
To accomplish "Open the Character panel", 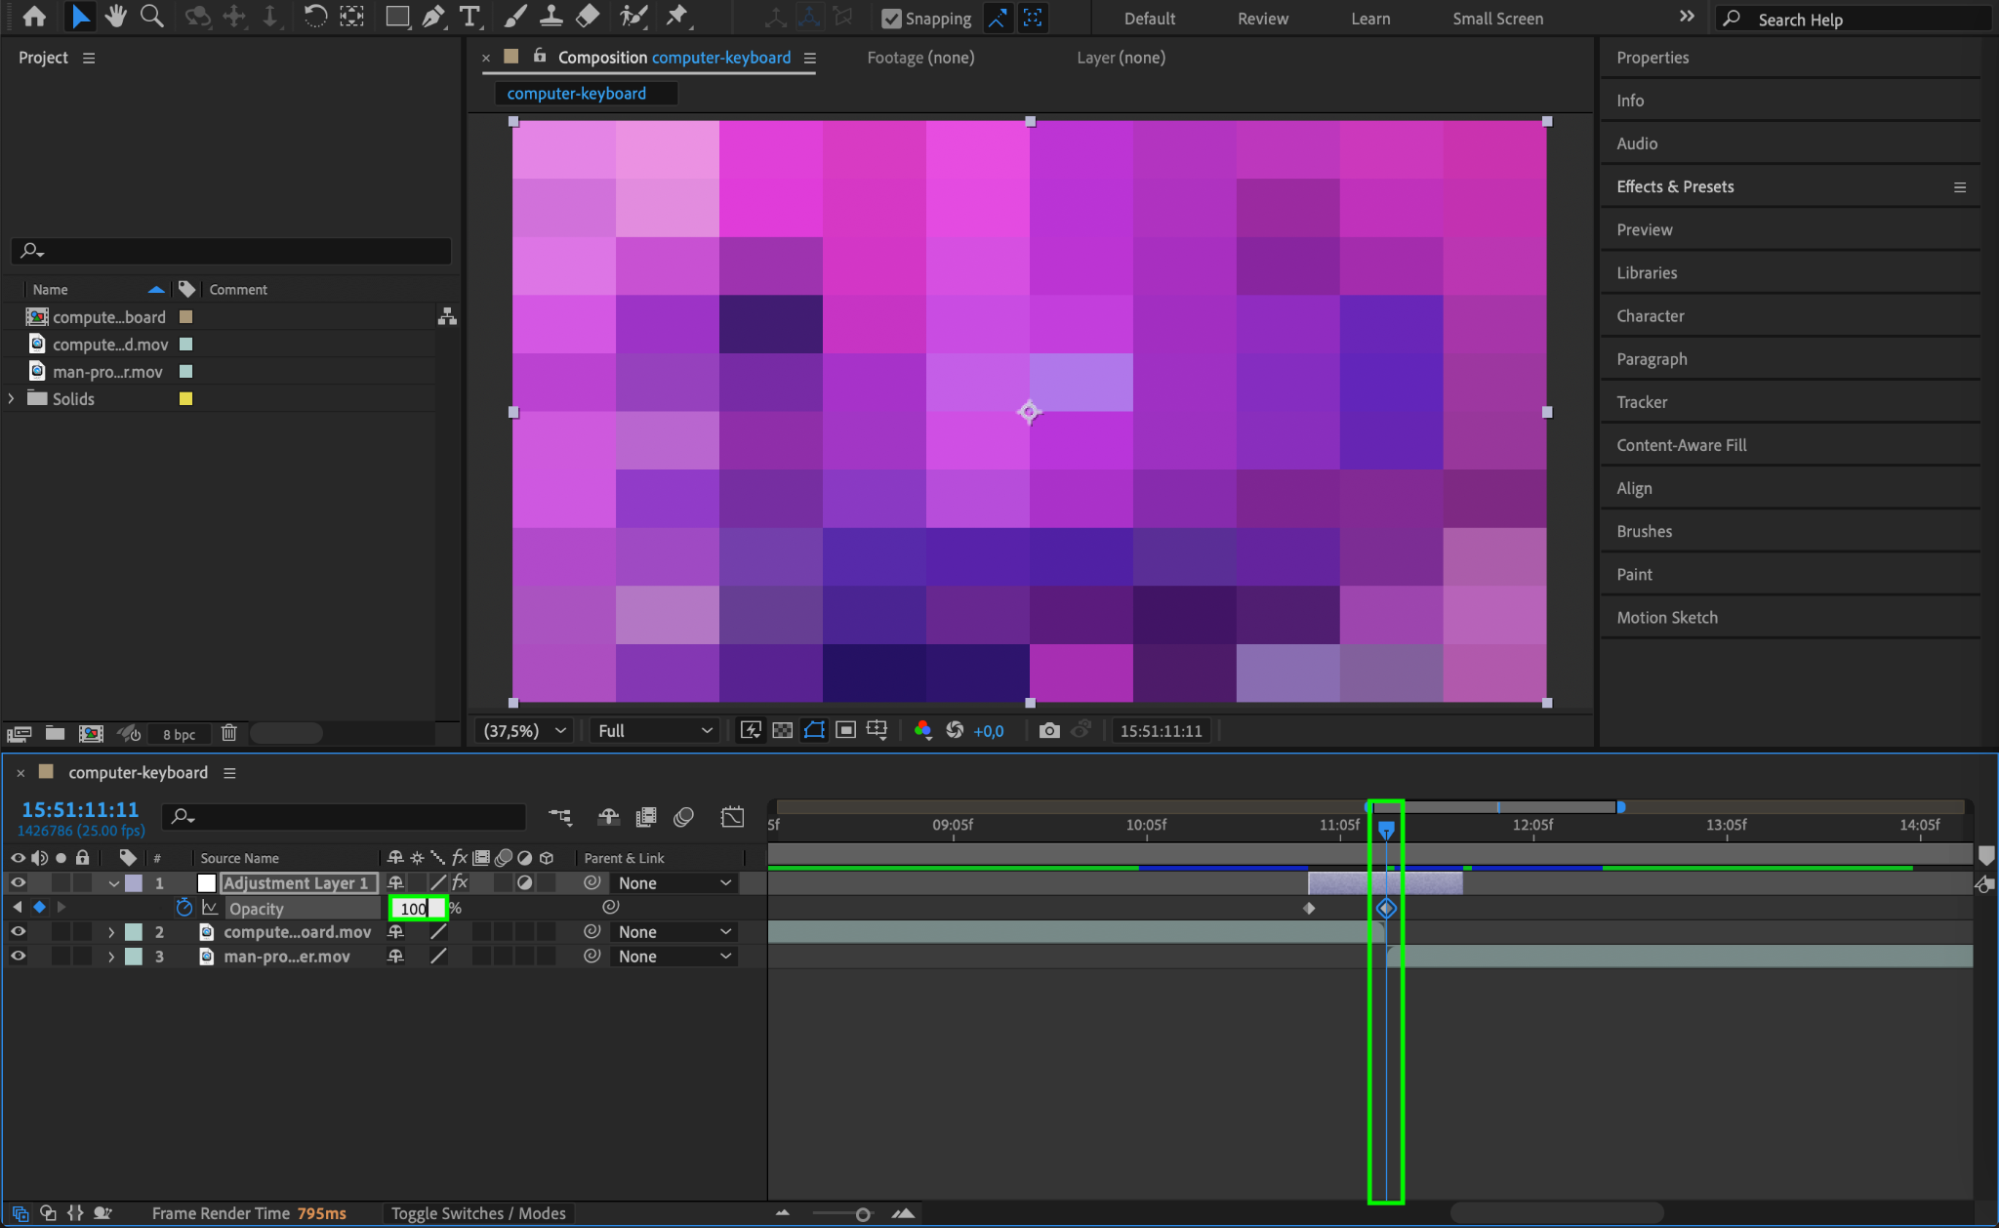I will click(1650, 316).
